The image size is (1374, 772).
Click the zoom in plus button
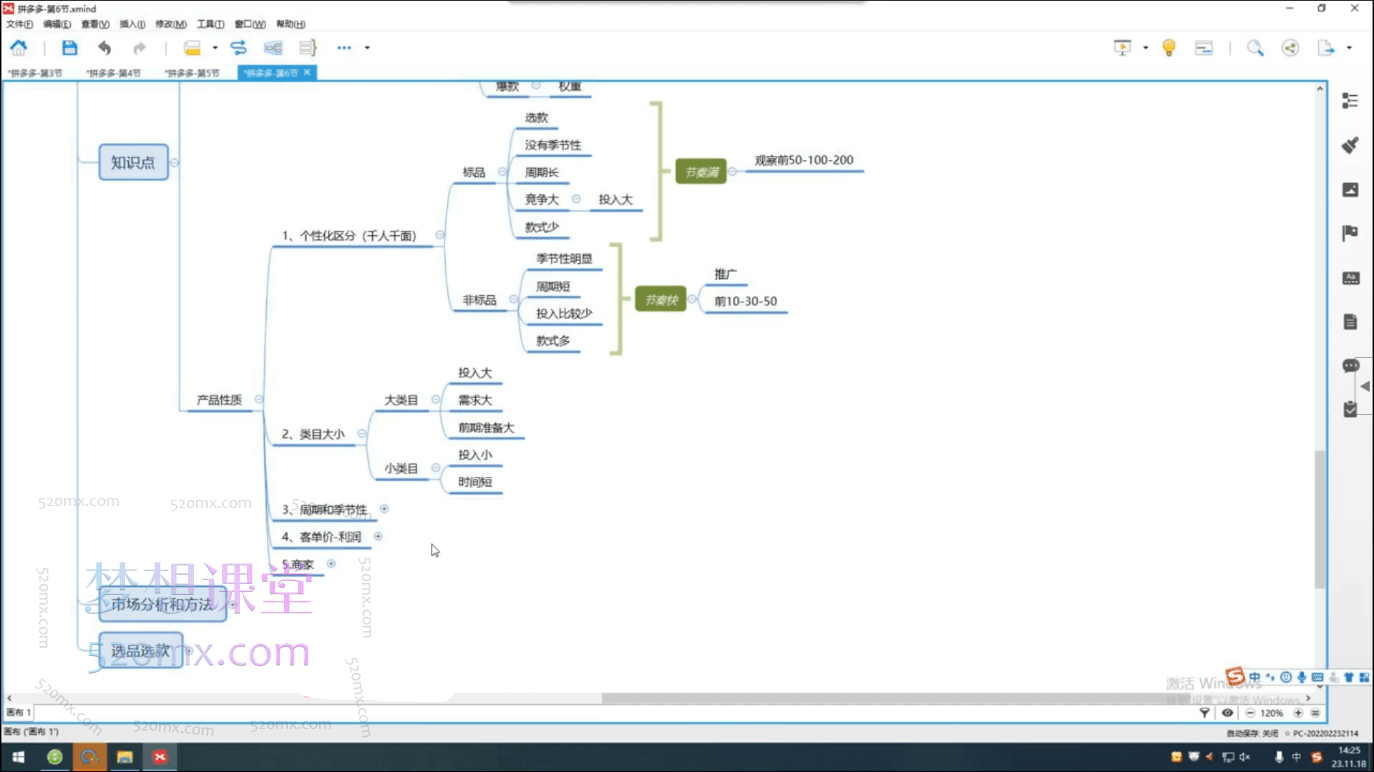(1298, 713)
